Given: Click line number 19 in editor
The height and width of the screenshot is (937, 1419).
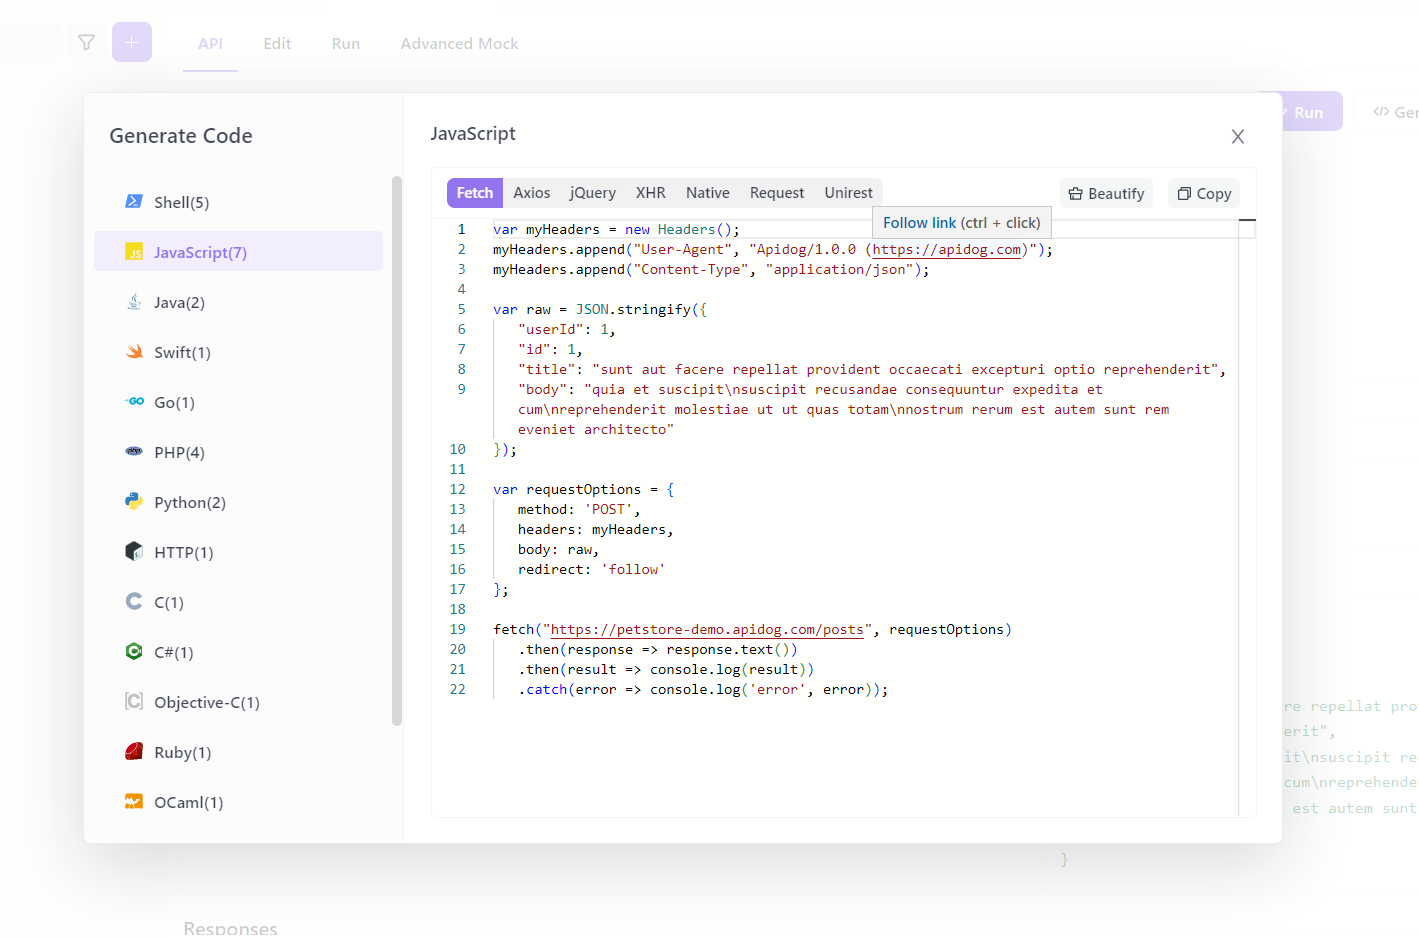Looking at the screenshot, I should (x=457, y=630).
